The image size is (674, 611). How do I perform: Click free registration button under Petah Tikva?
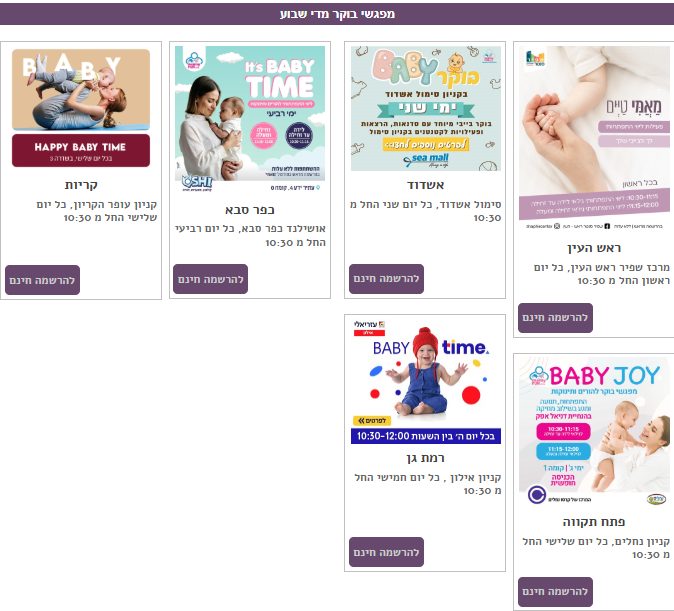pyautogui.click(x=555, y=592)
